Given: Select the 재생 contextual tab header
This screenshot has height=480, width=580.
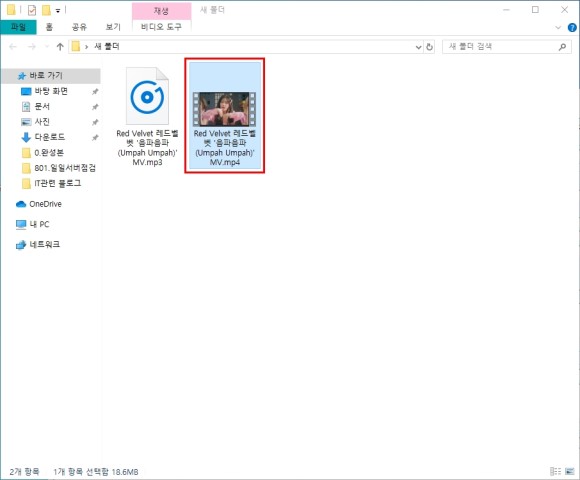Looking at the screenshot, I should pyautogui.click(x=161, y=11).
